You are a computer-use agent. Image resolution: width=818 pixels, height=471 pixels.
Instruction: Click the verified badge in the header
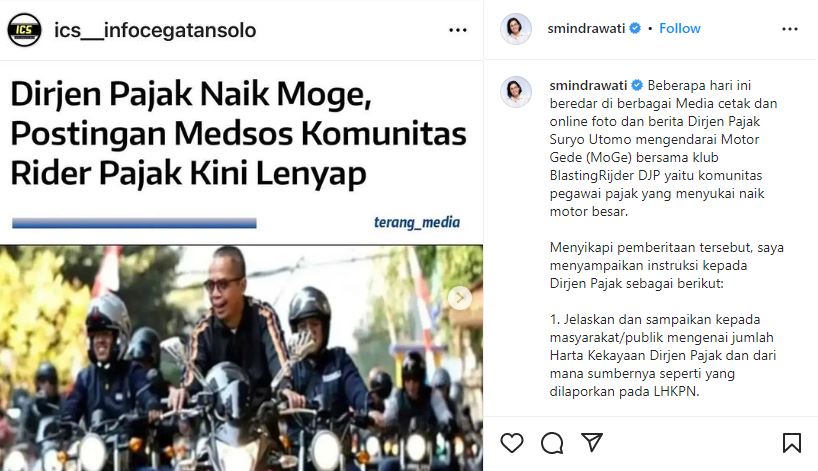(x=635, y=28)
